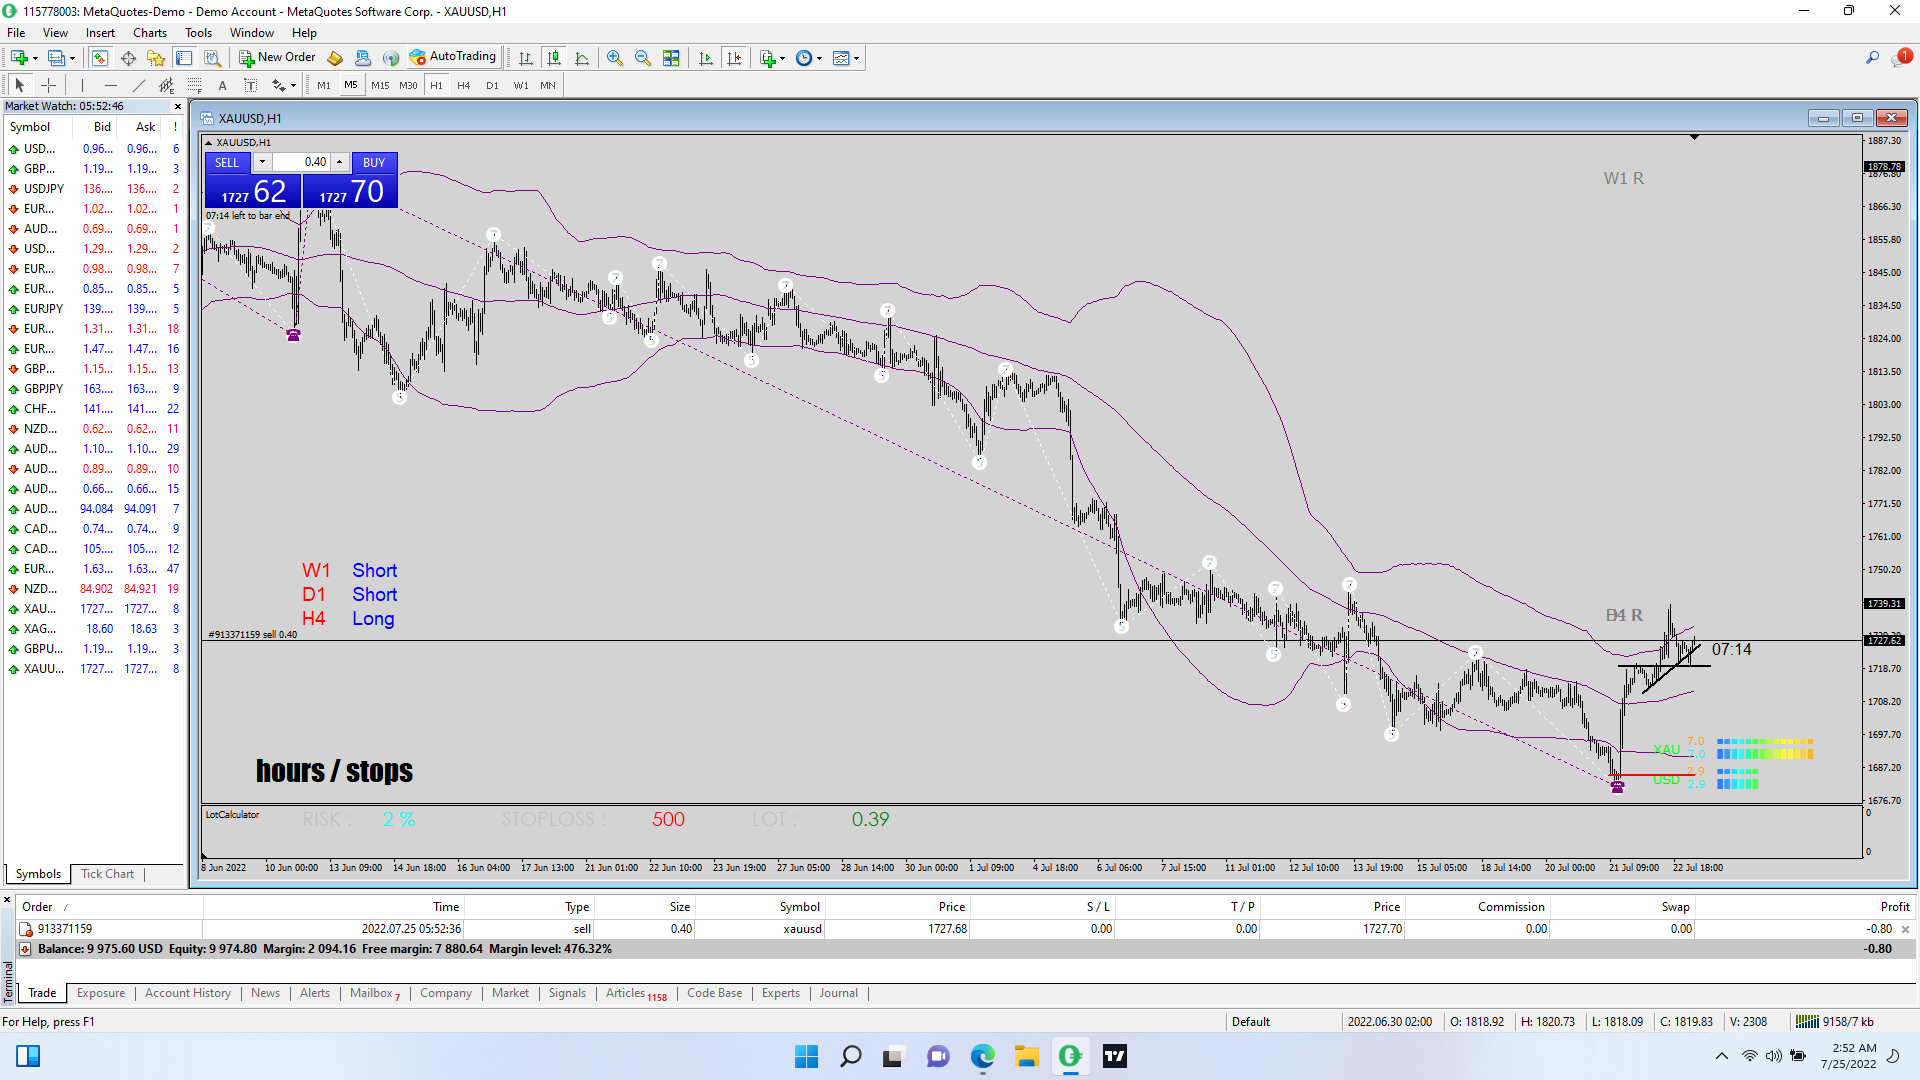Select the crosshair cursor tool
1920x1080 pixels.
point(48,85)
